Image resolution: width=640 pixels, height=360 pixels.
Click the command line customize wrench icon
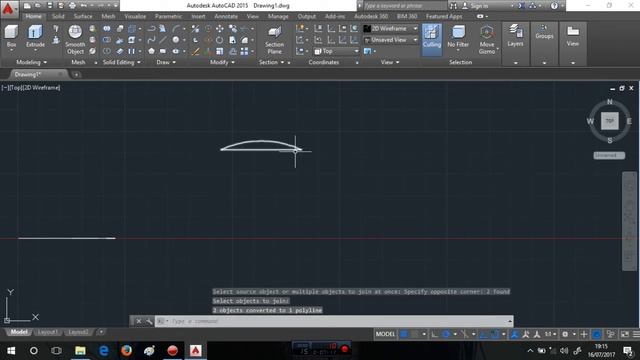pos(149,321)
